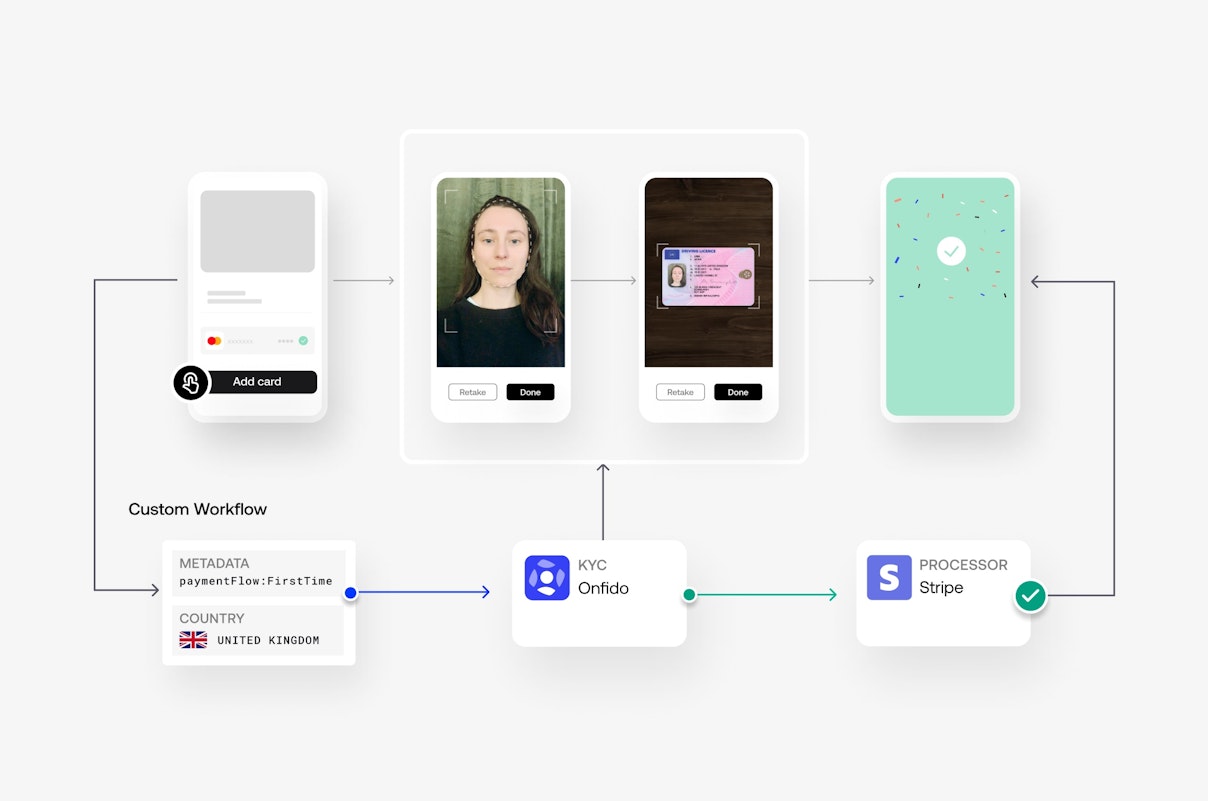Click the green check in Mastercard row
This screenshot has width=1208, height=801.
[x=303, y=341]
